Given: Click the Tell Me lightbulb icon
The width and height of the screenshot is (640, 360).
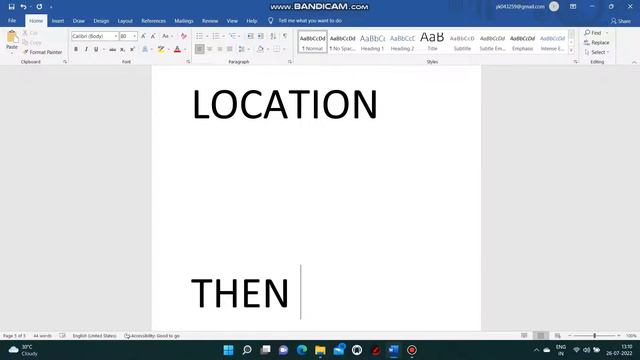Looking at the screenshot, I should pyautogui.click(x=270, y=20).
